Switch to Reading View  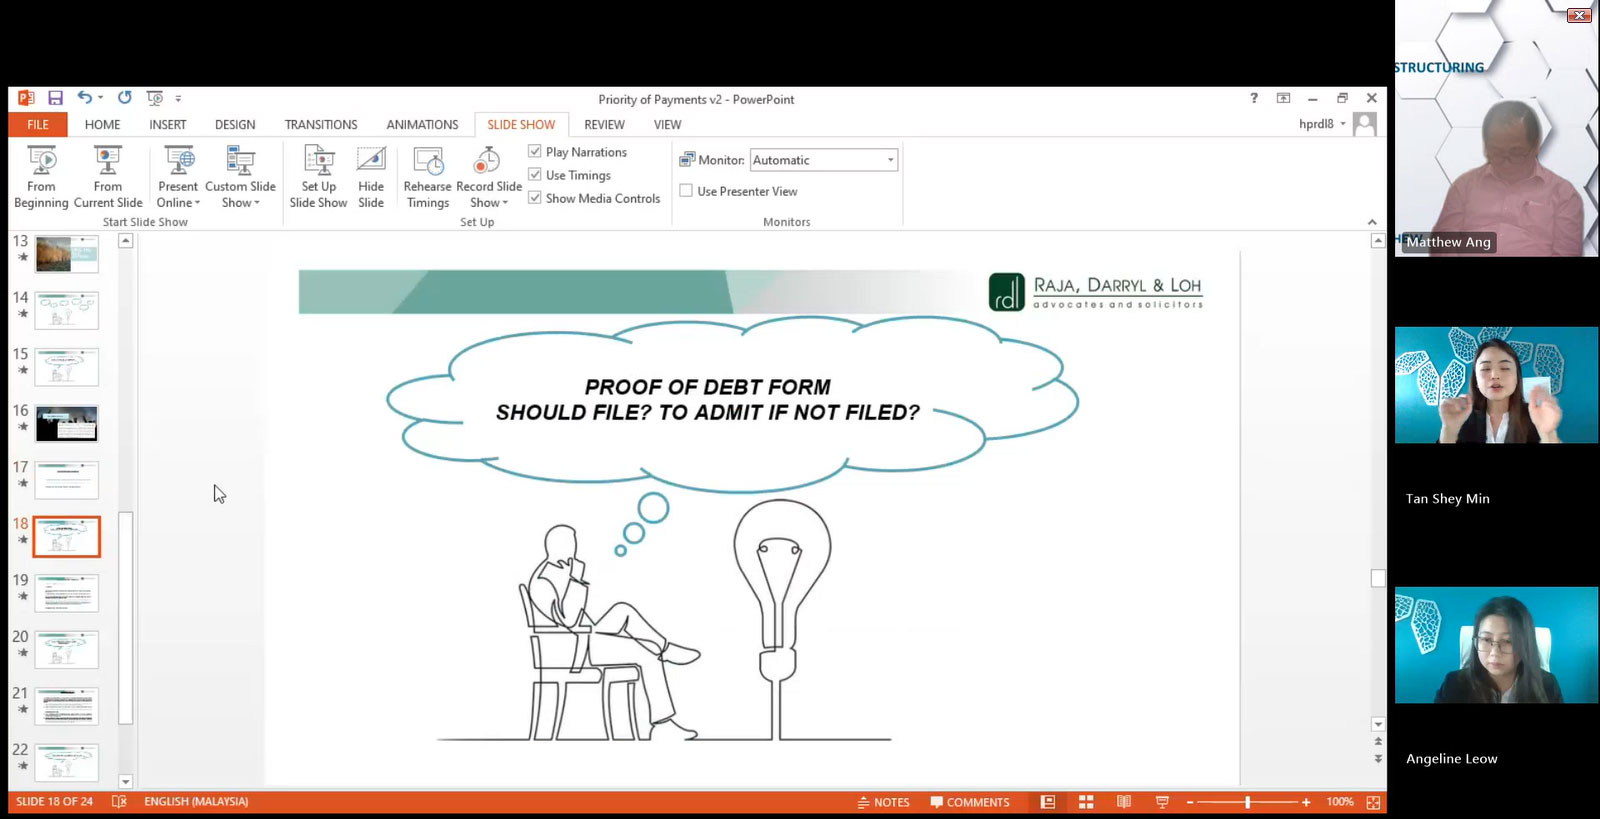[x=1124, y=802]
